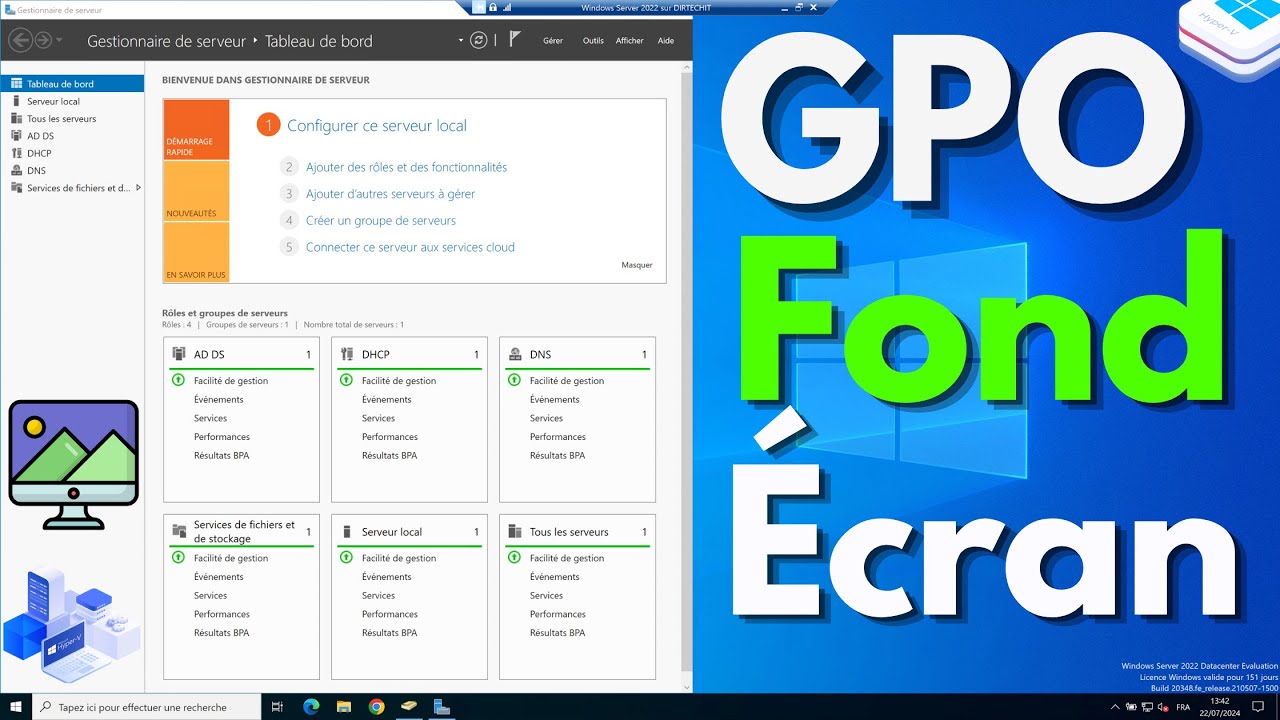
Task: Click the AD DS tile header icon
Action: (x=179, y=354)
